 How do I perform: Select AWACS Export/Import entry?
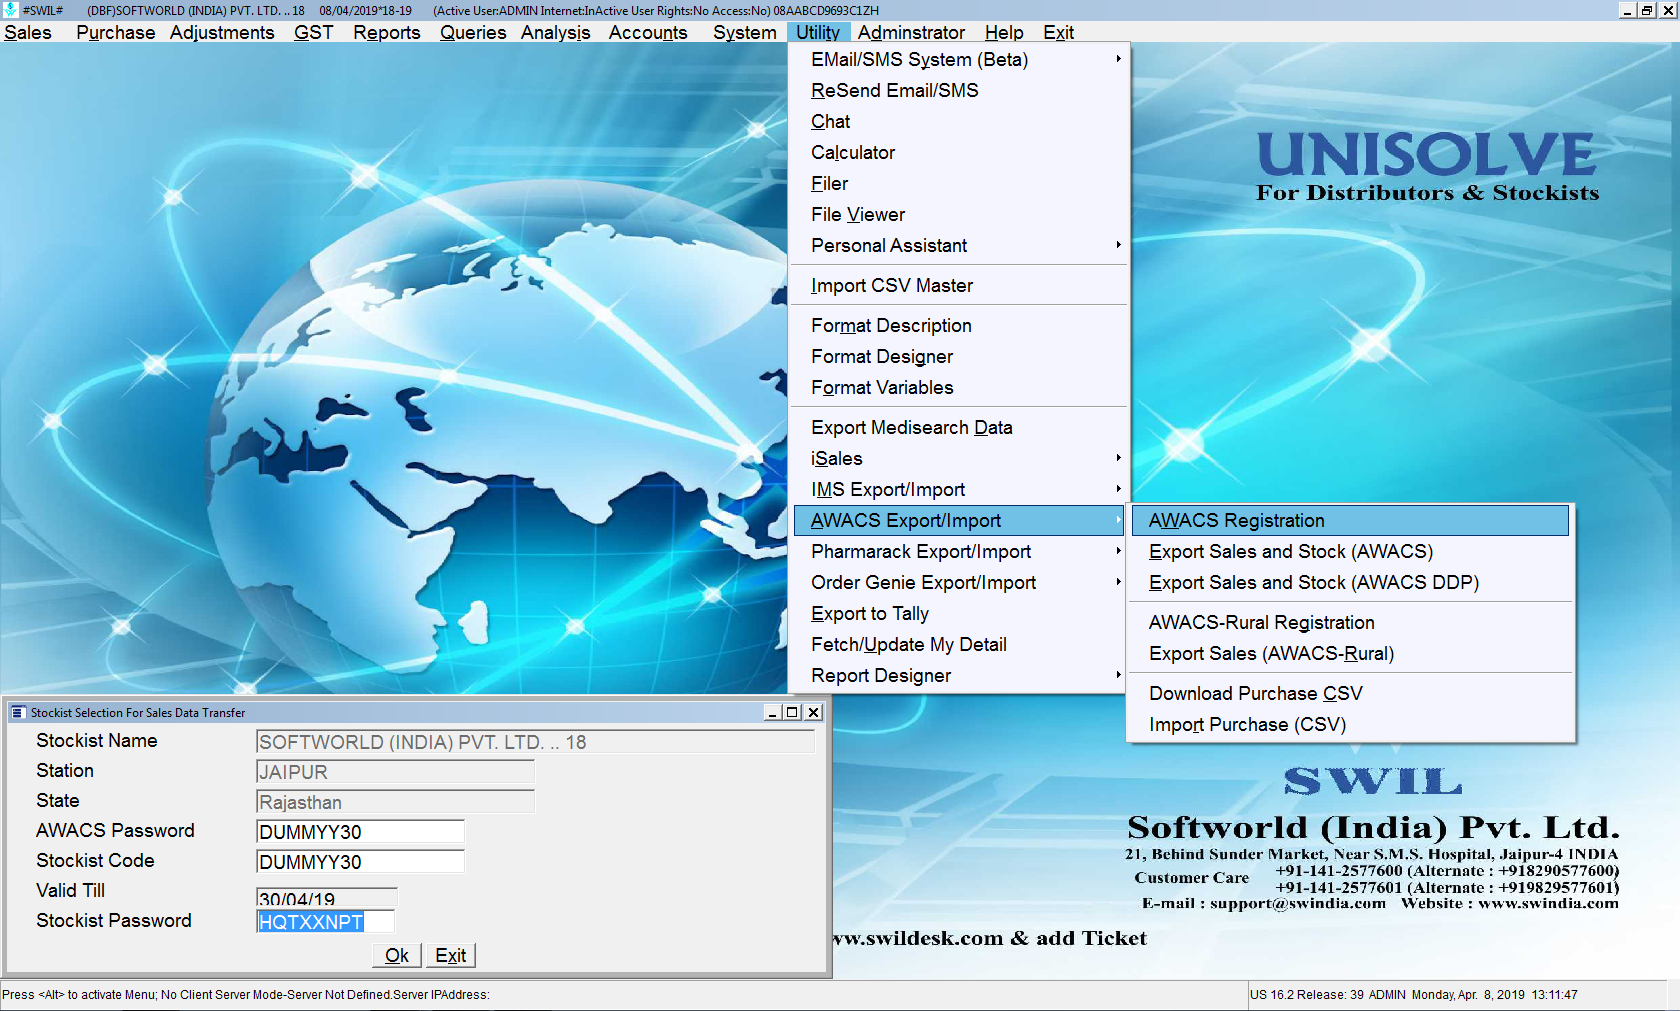click(x=961, y=520)
